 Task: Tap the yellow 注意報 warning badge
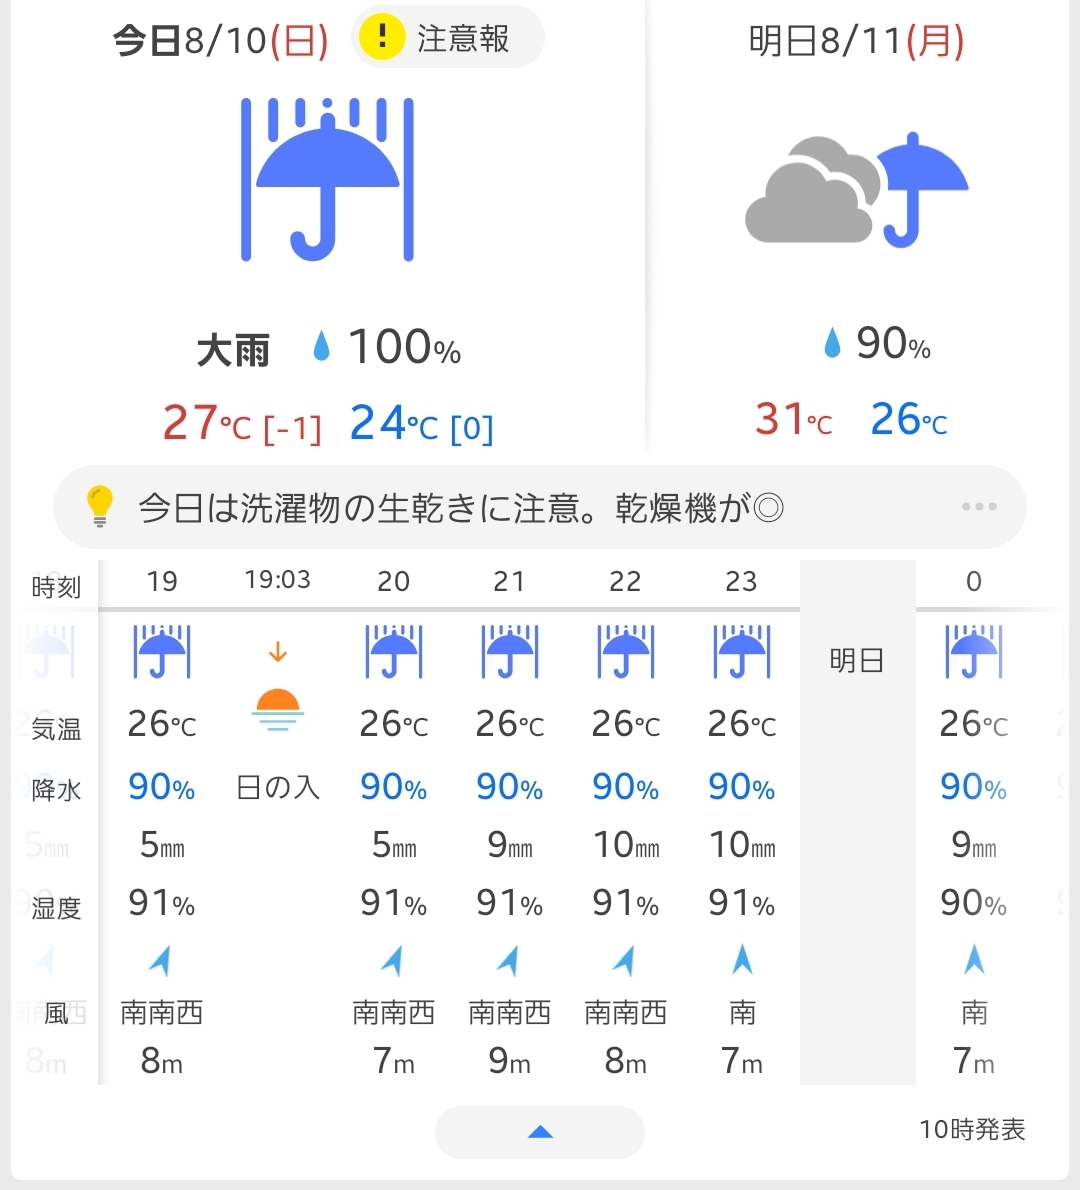tap(447, 37)
